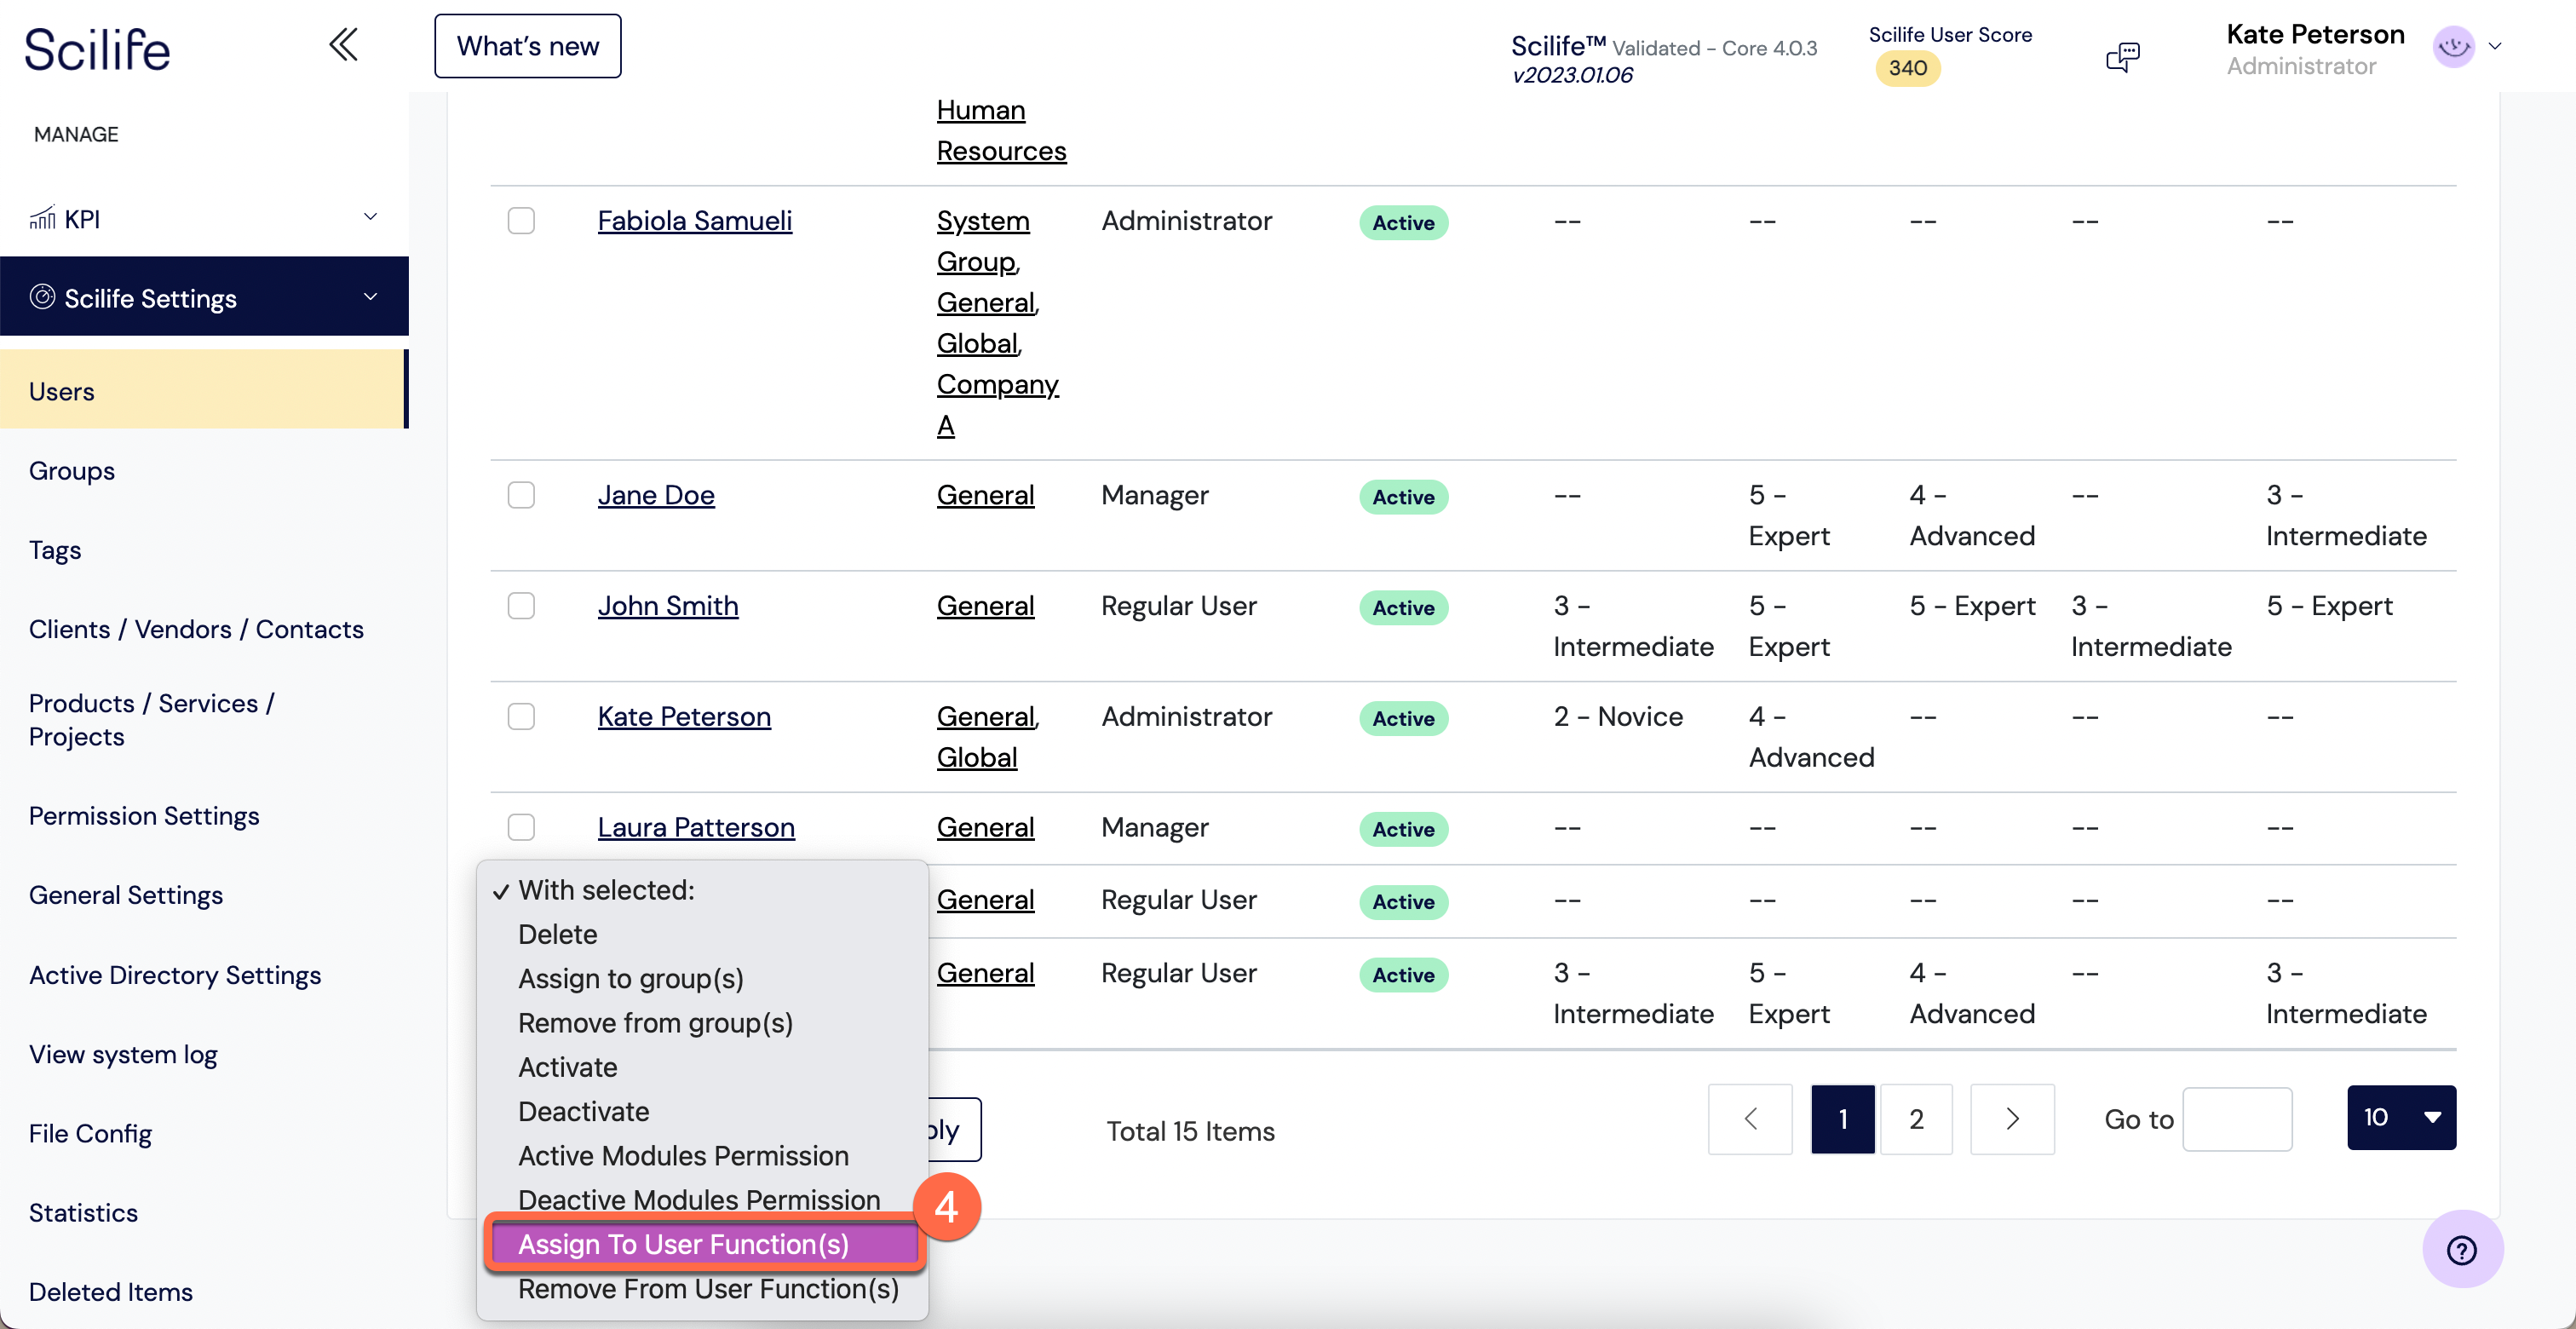
Task: Open Permission Settings in sidebar
Action: click(144, 816)
